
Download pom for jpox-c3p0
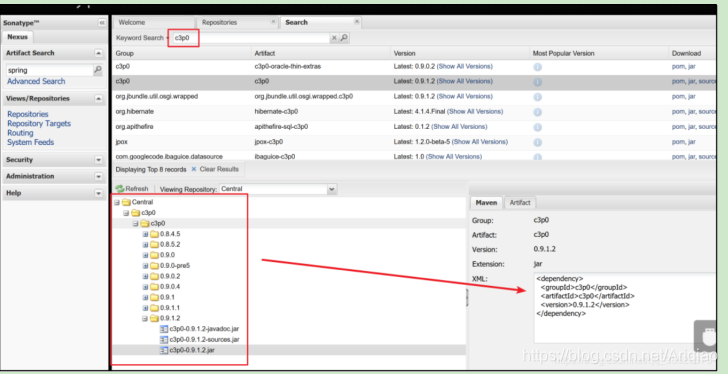click(x=678, y=142)
